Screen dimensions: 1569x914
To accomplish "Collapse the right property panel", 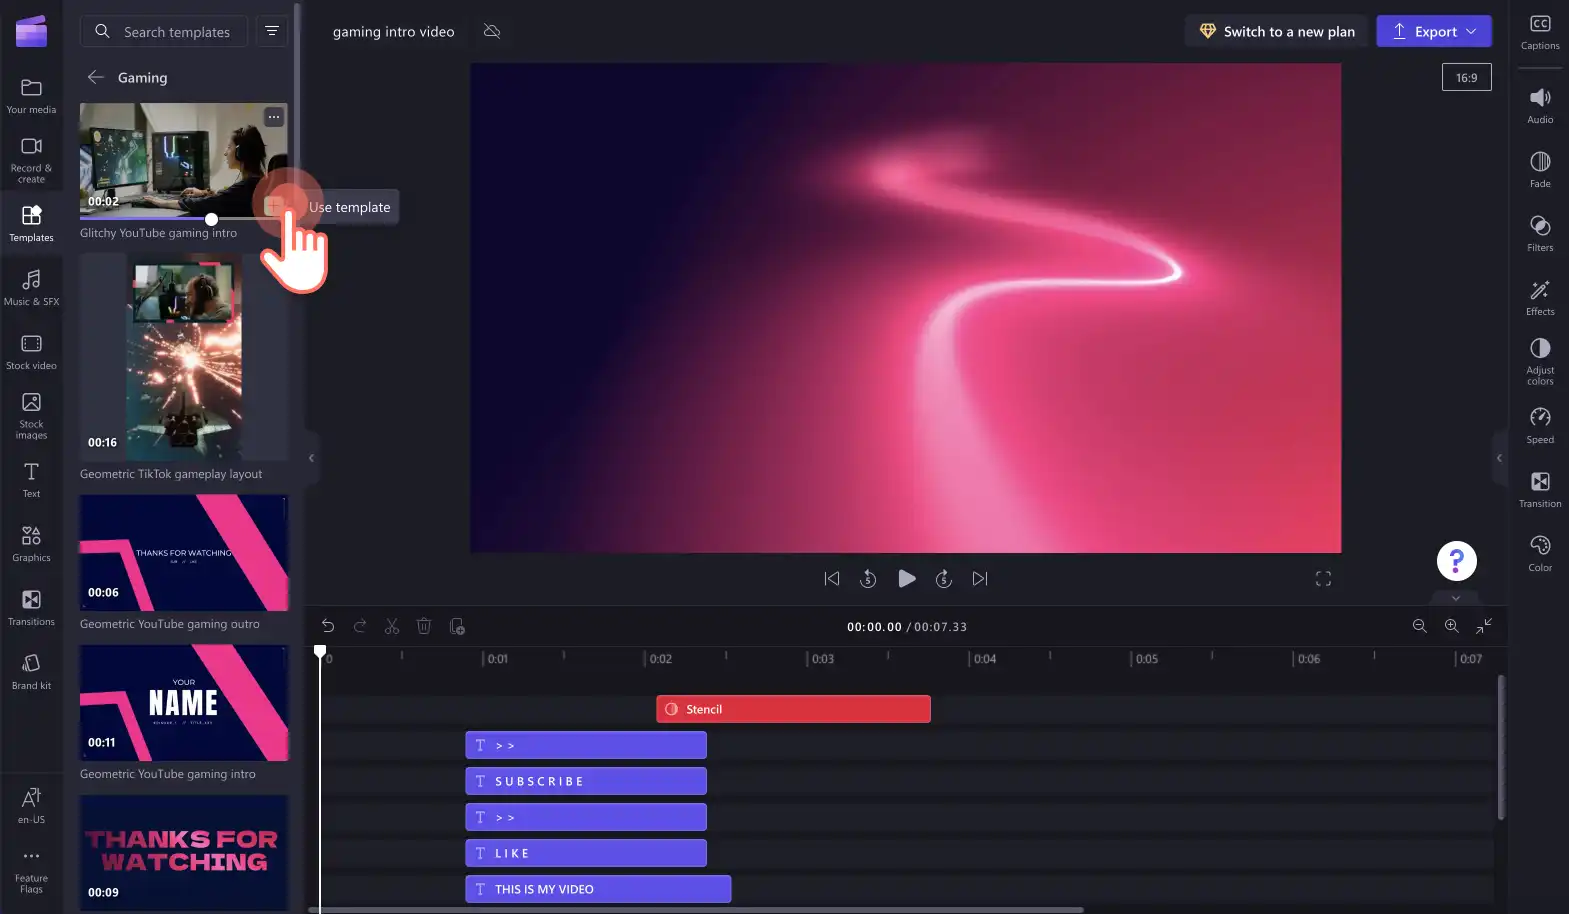I will [1499, 458].
